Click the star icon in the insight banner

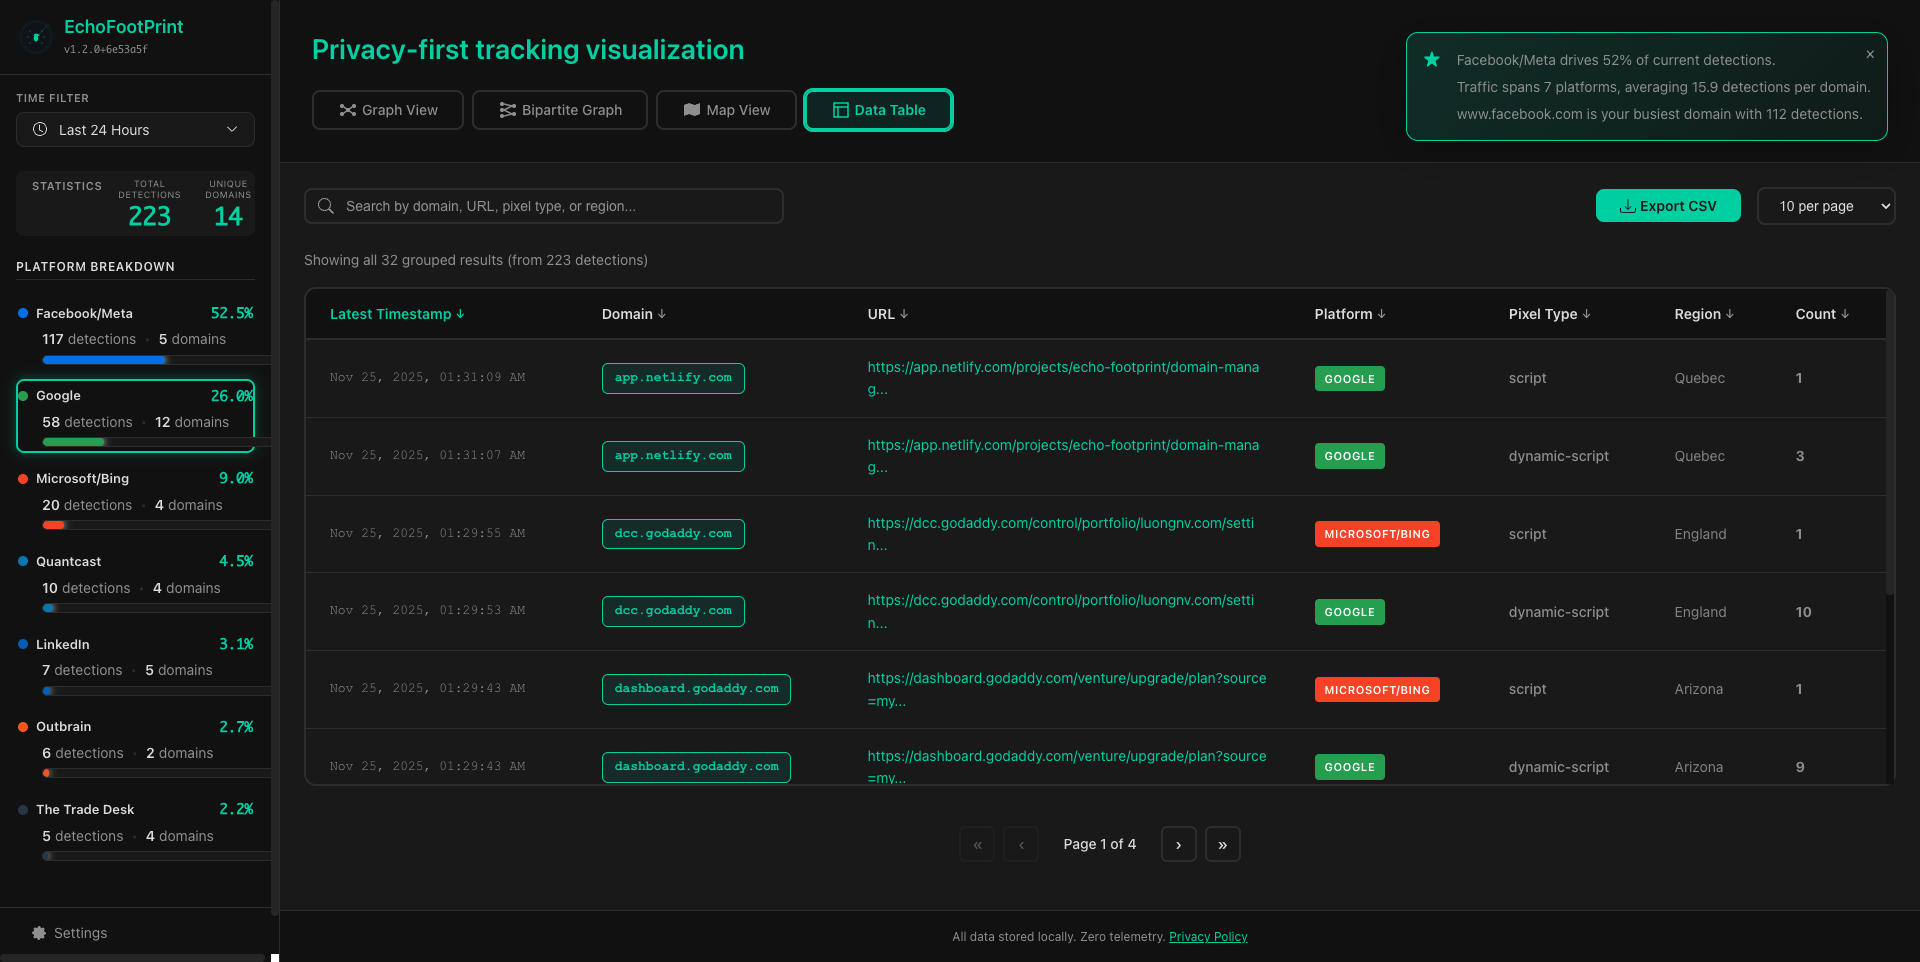coord(1432,60)
